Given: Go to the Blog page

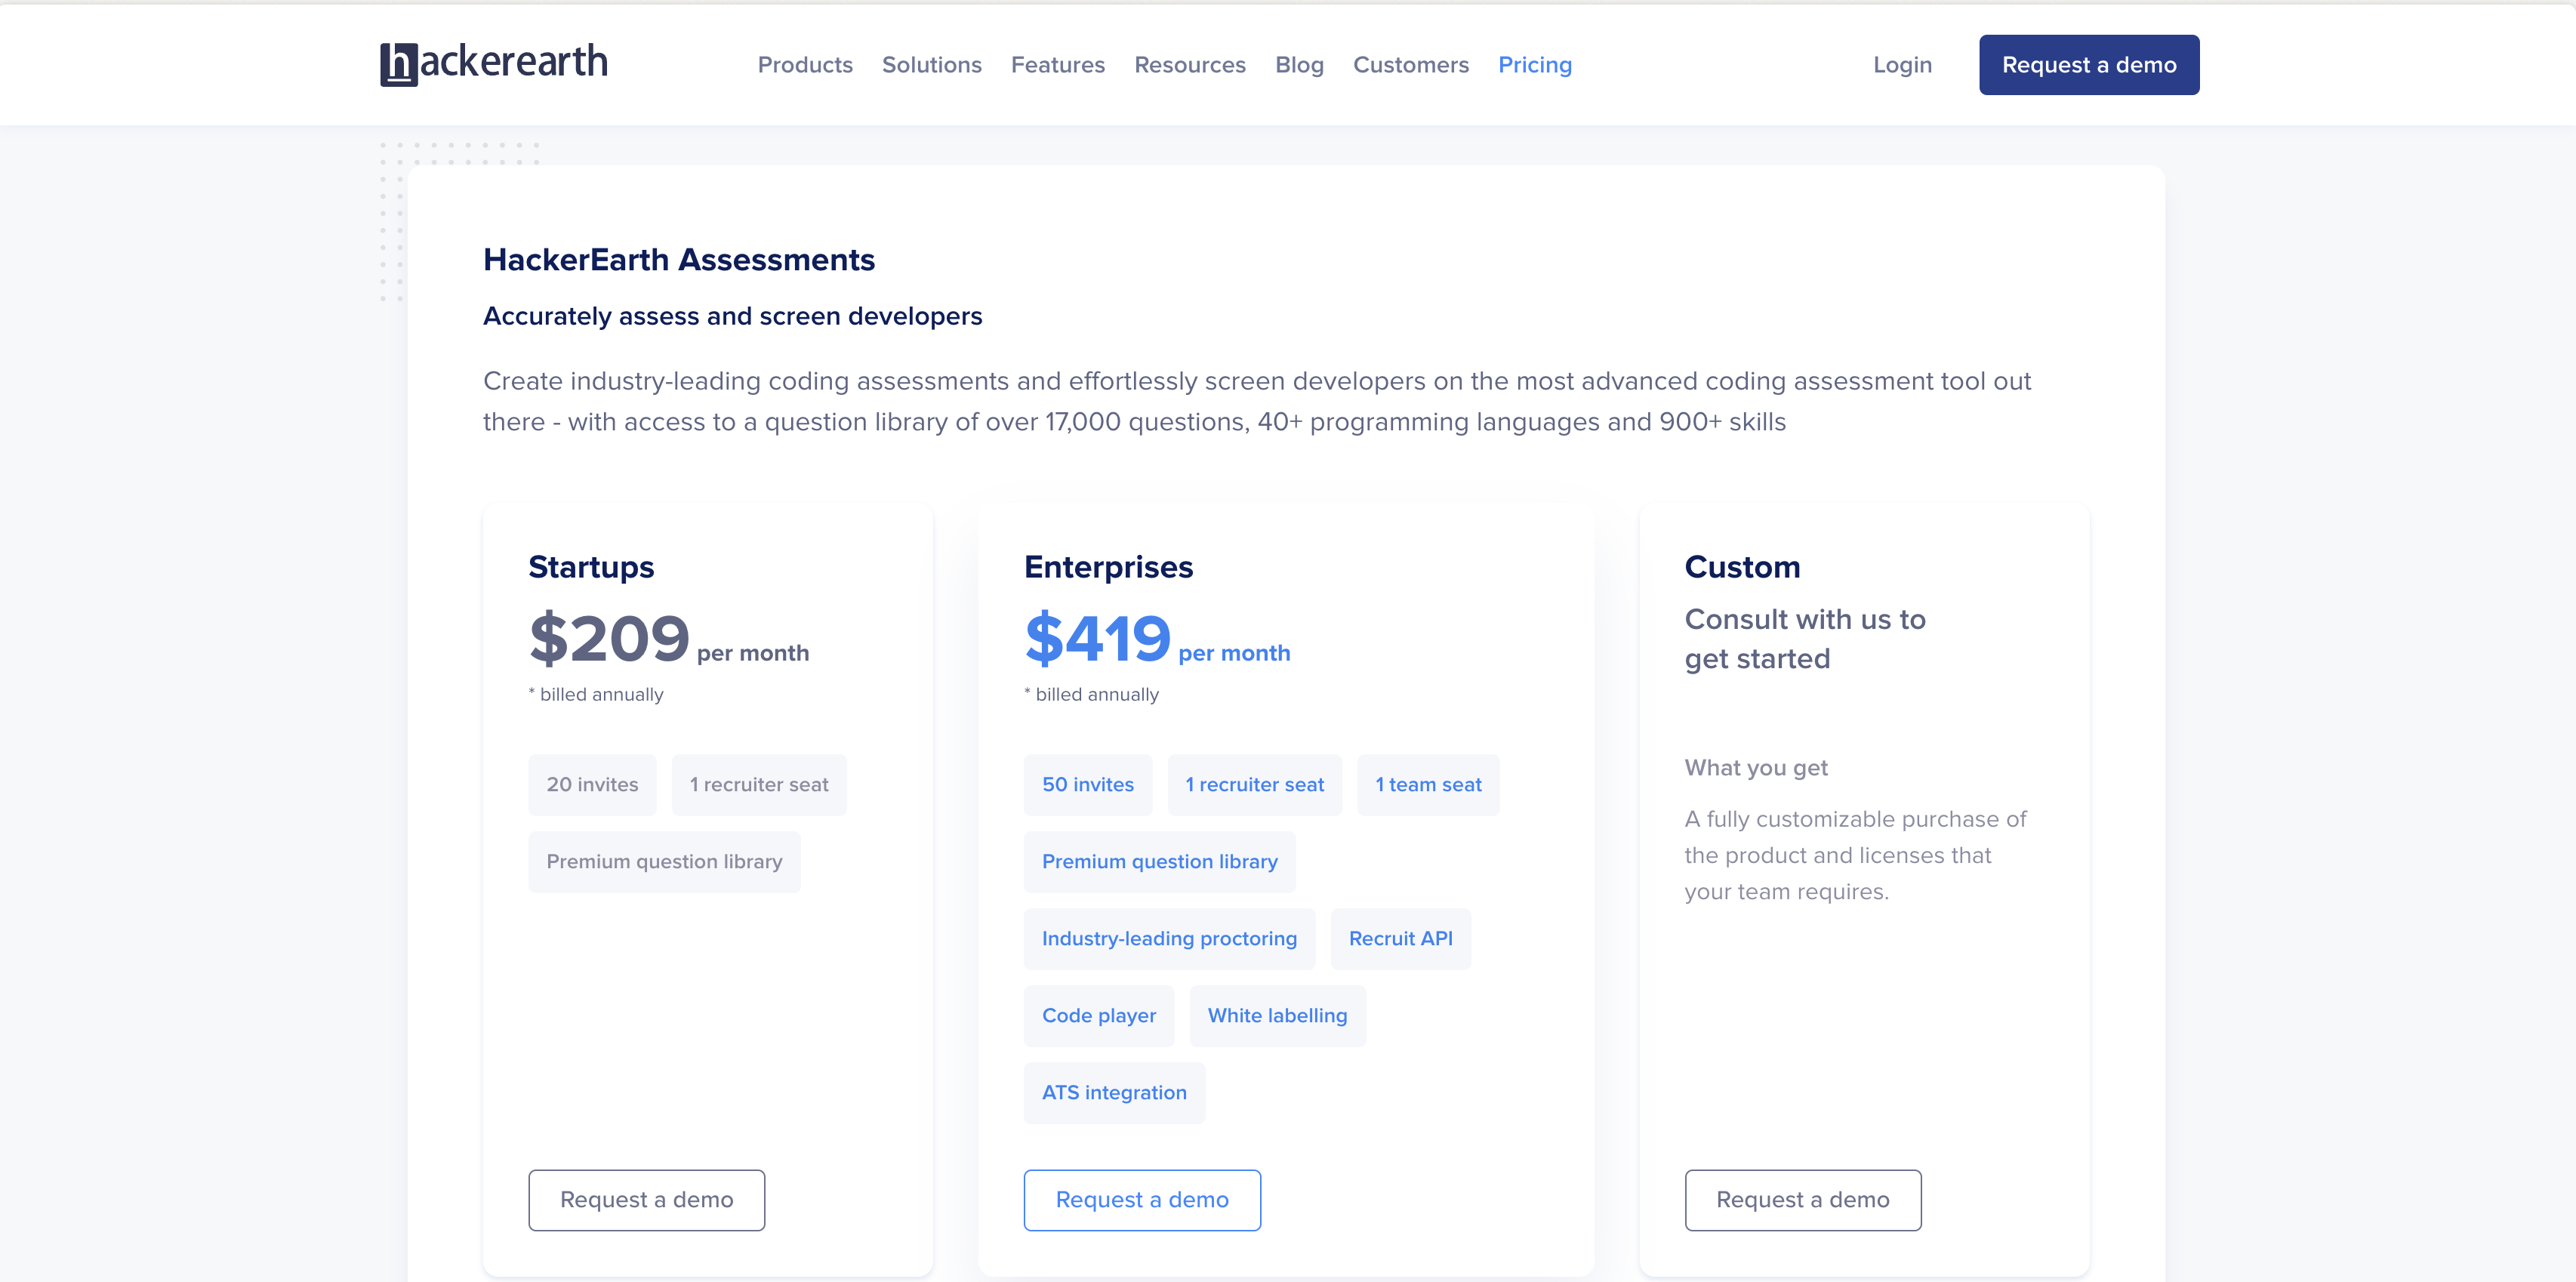Looking at the screenshot, I should (x=1299, y=65).
